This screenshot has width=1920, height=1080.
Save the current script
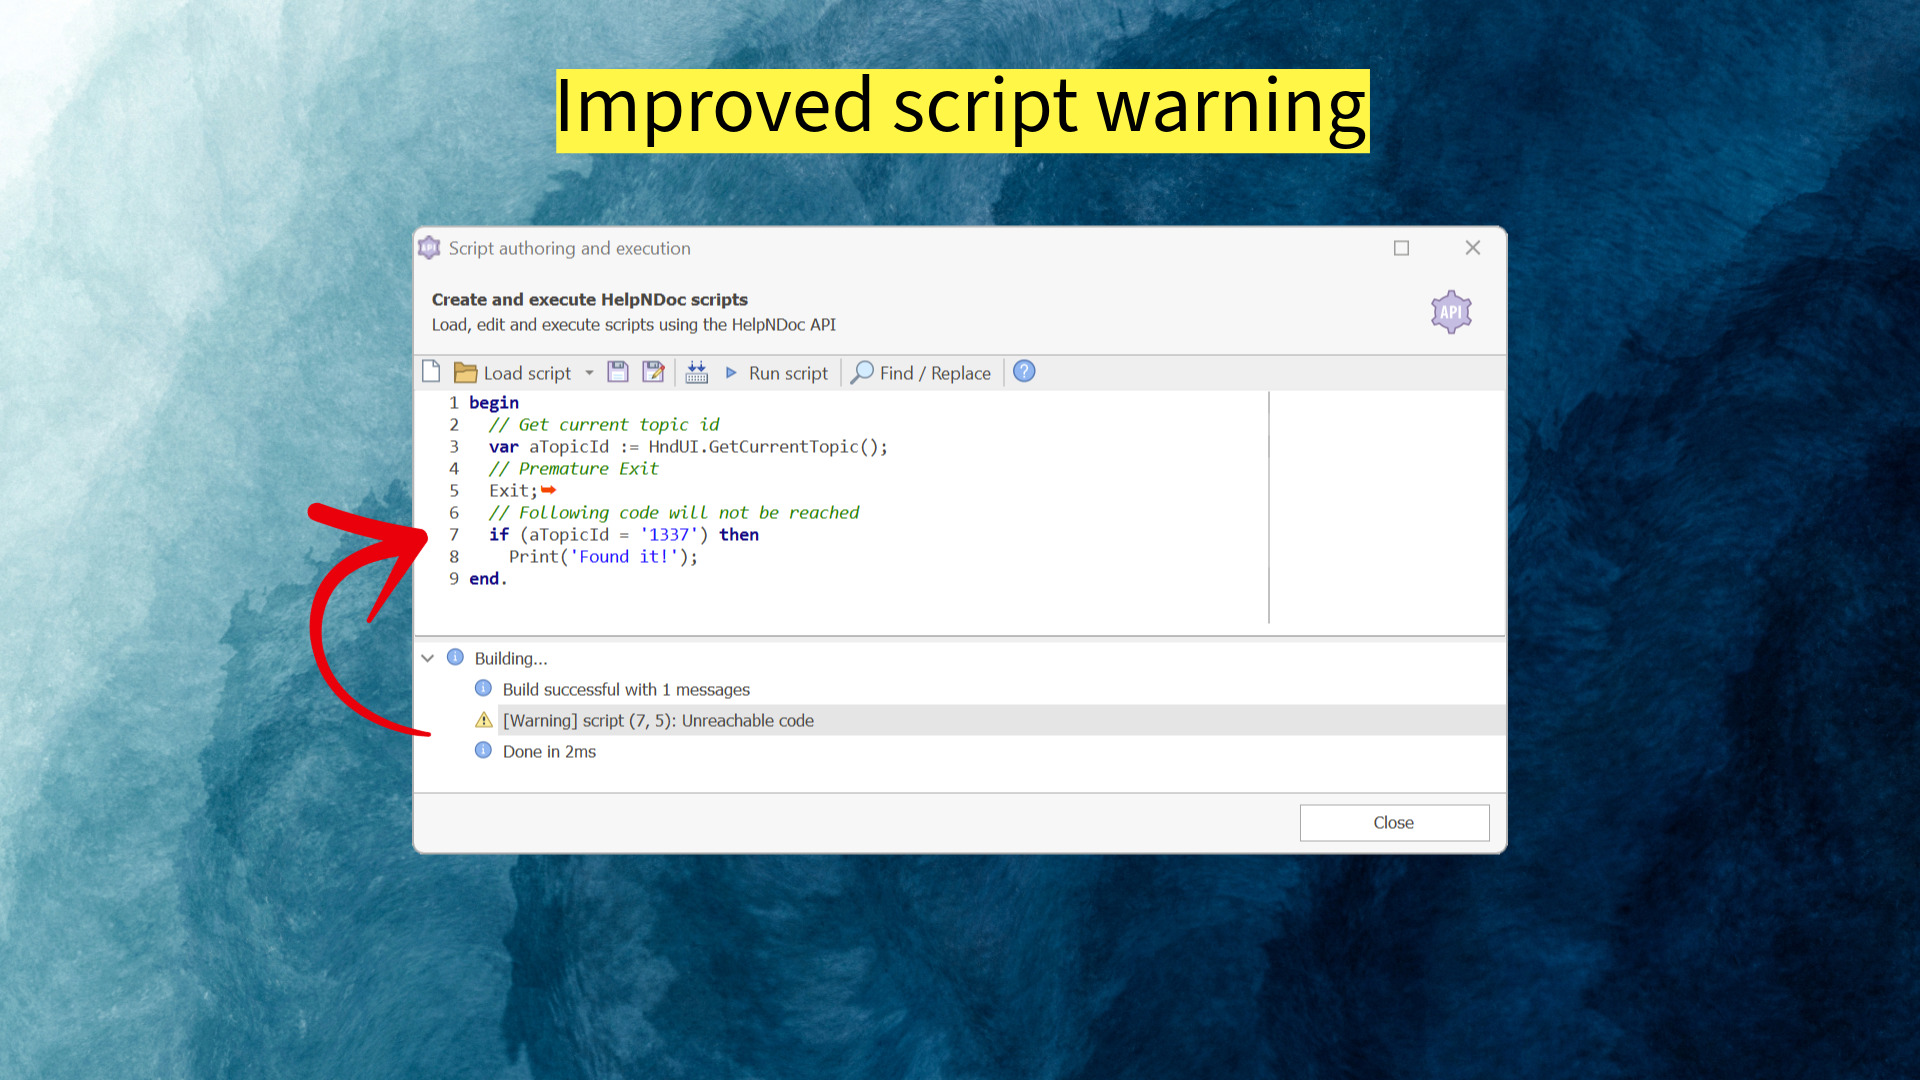pos(618,372)
